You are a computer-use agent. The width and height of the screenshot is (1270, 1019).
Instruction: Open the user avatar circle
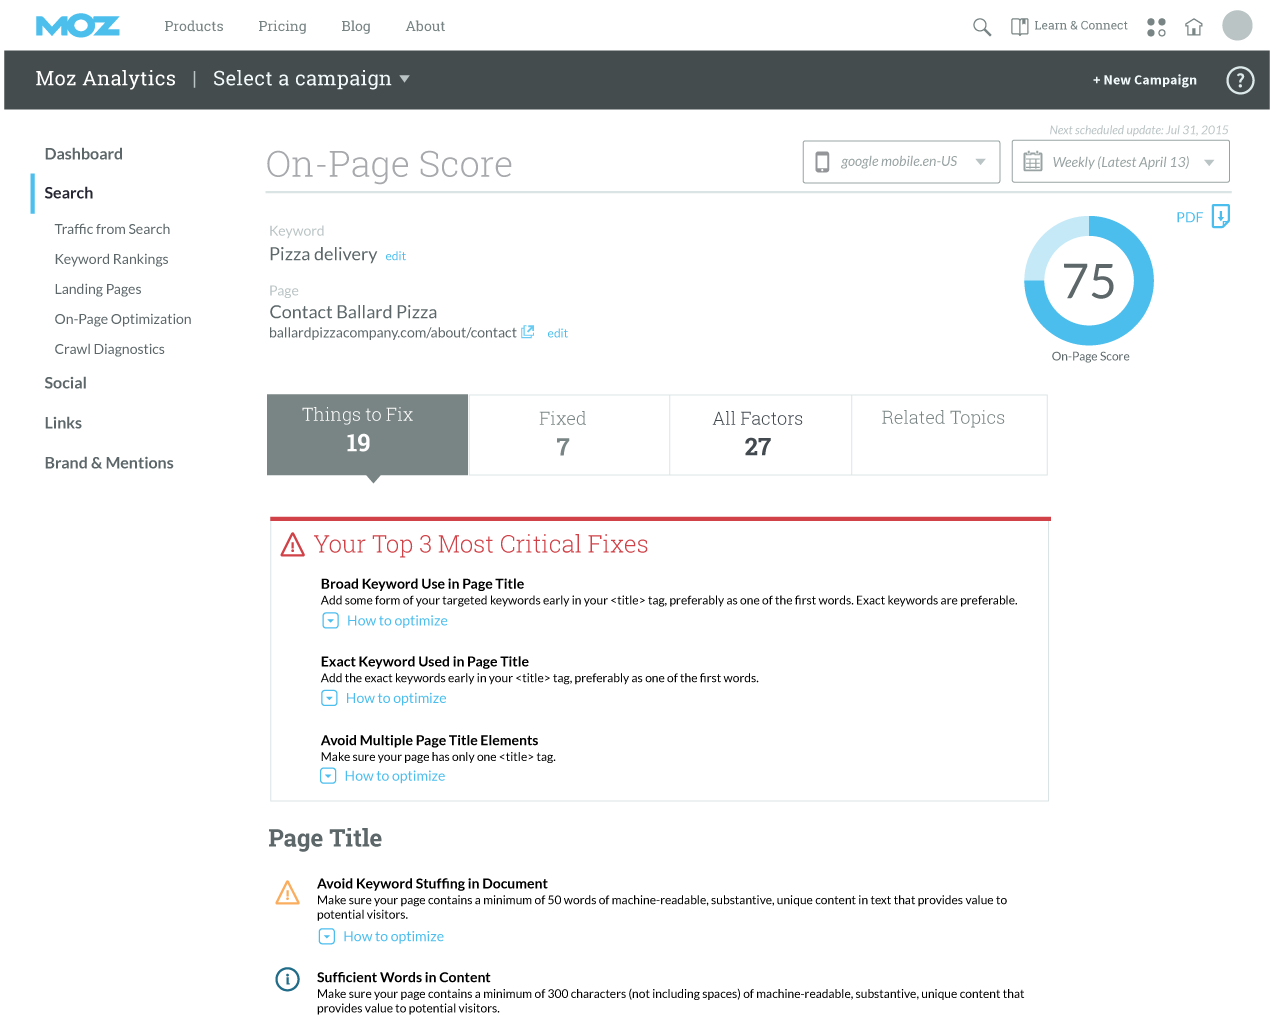(1237, 25)
